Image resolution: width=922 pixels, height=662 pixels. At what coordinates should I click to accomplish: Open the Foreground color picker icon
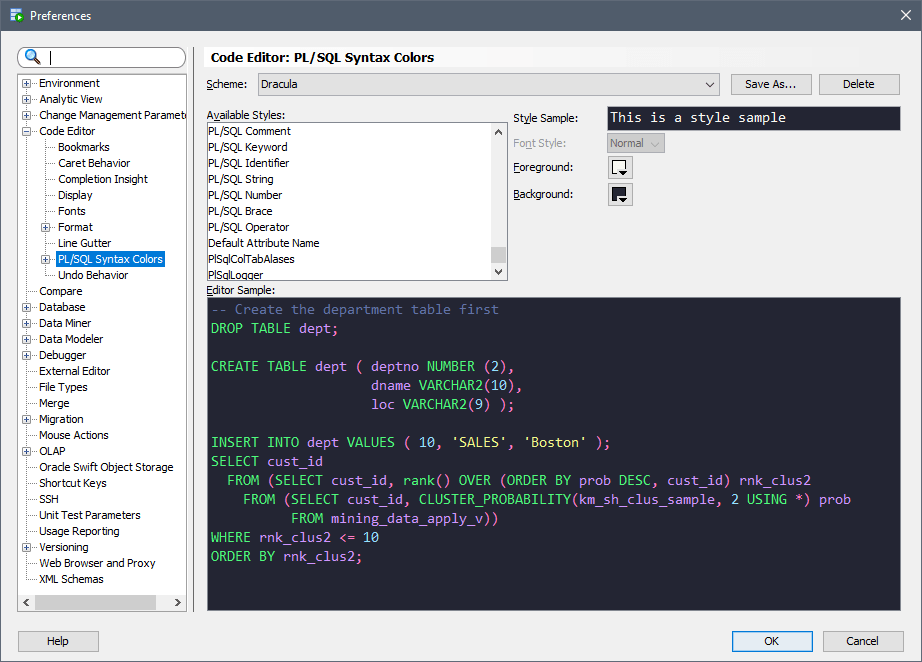point(619,168)
